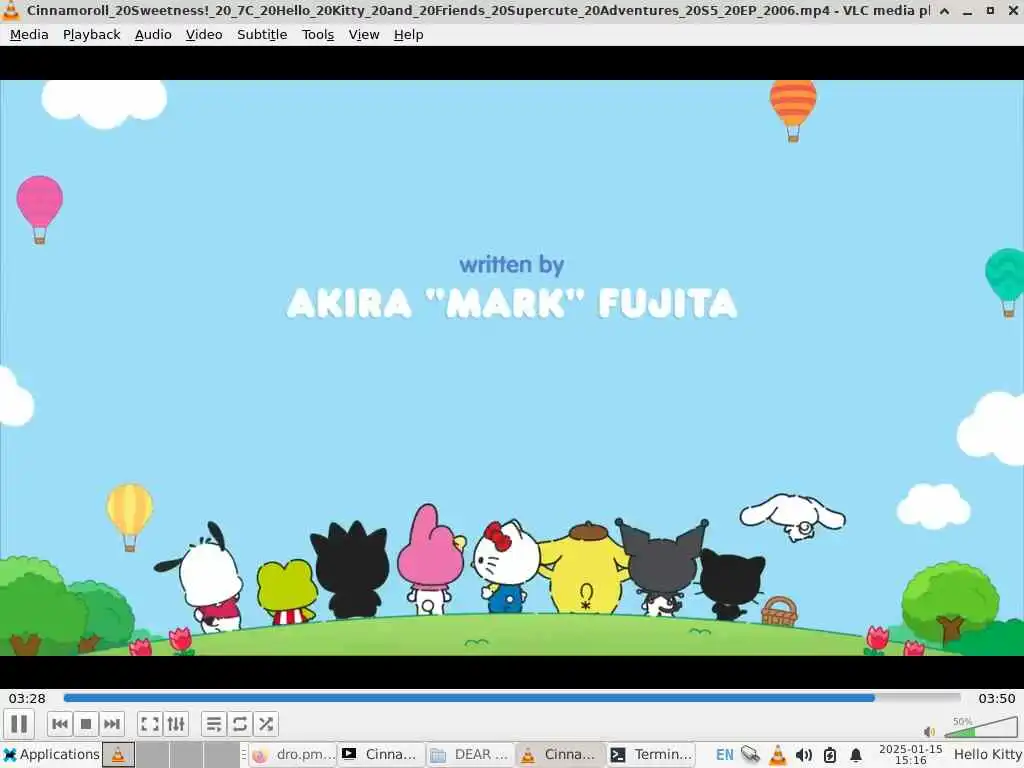This screenshot has width=1024, height=768.
Task: Open the Applications menu in taskbar
Action: pos(51,755)
